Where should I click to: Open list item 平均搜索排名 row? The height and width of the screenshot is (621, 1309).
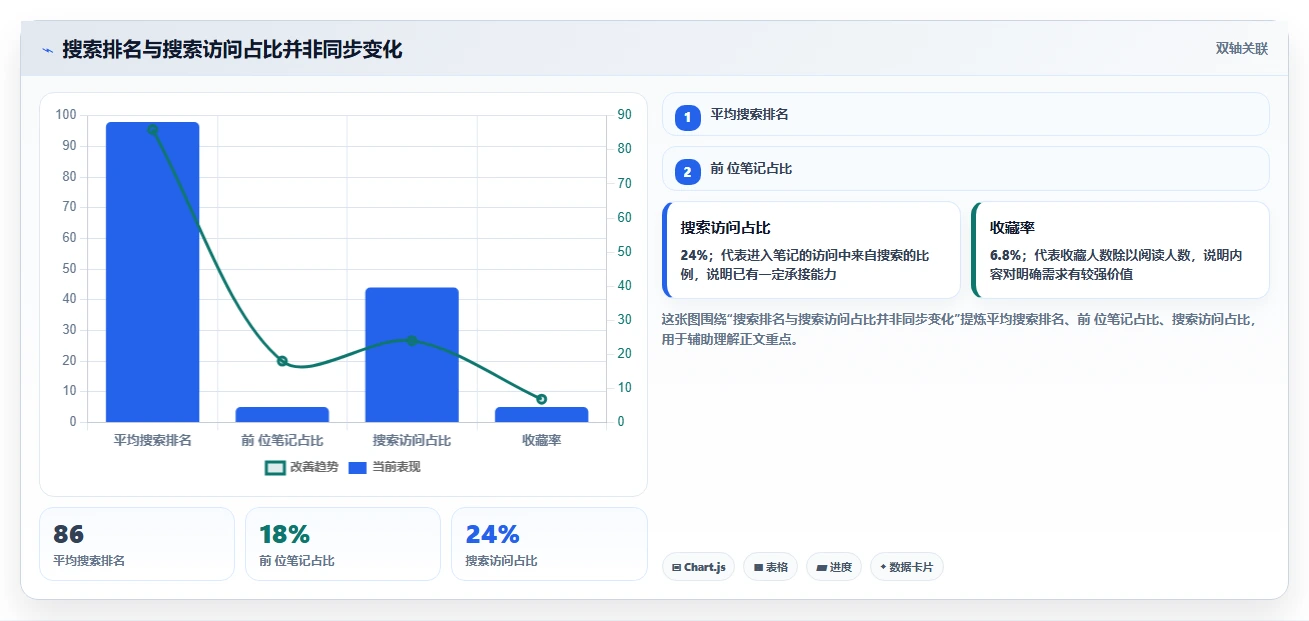point(966,114)
